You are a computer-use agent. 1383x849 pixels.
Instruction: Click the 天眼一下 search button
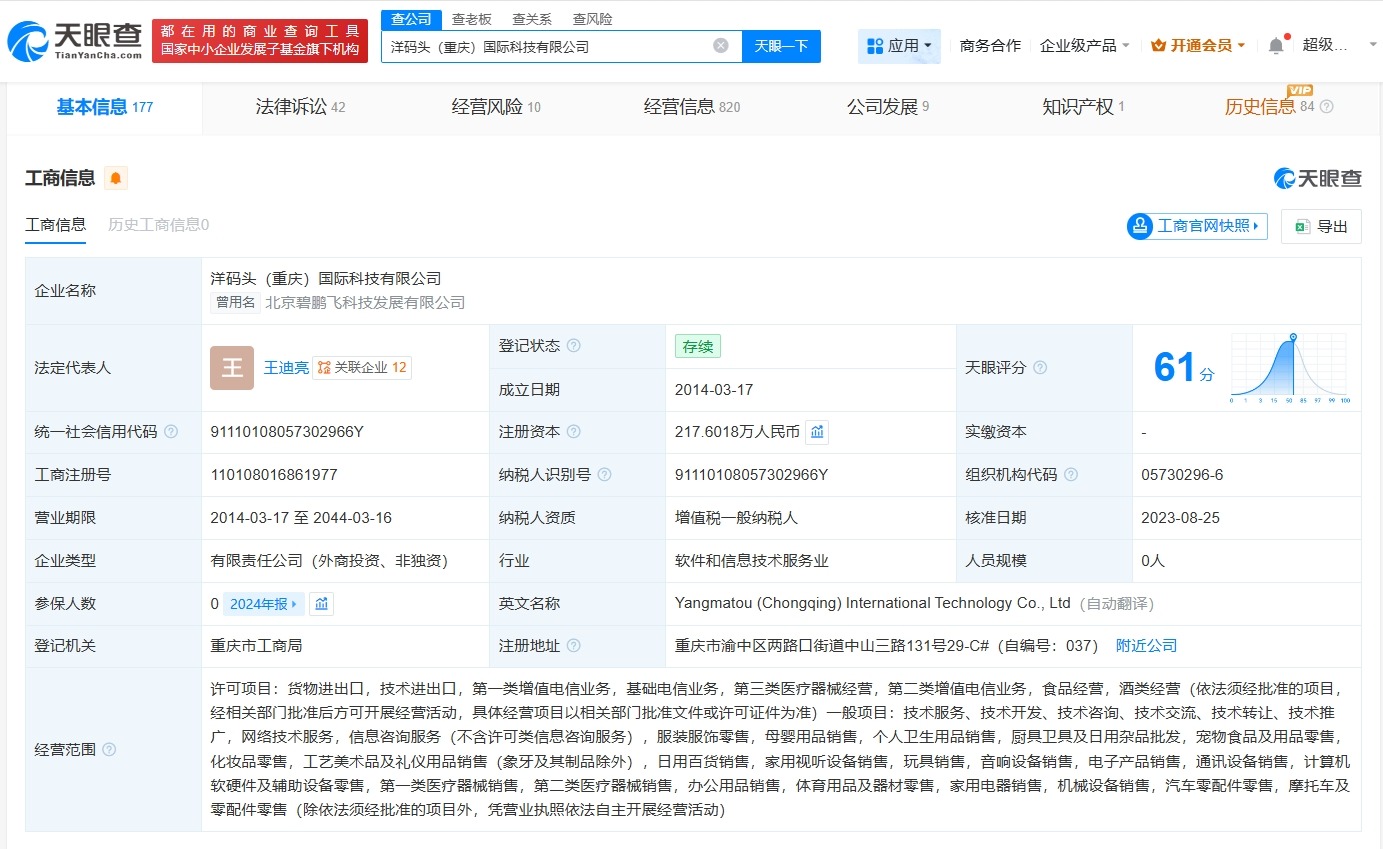tap(781, 46)
